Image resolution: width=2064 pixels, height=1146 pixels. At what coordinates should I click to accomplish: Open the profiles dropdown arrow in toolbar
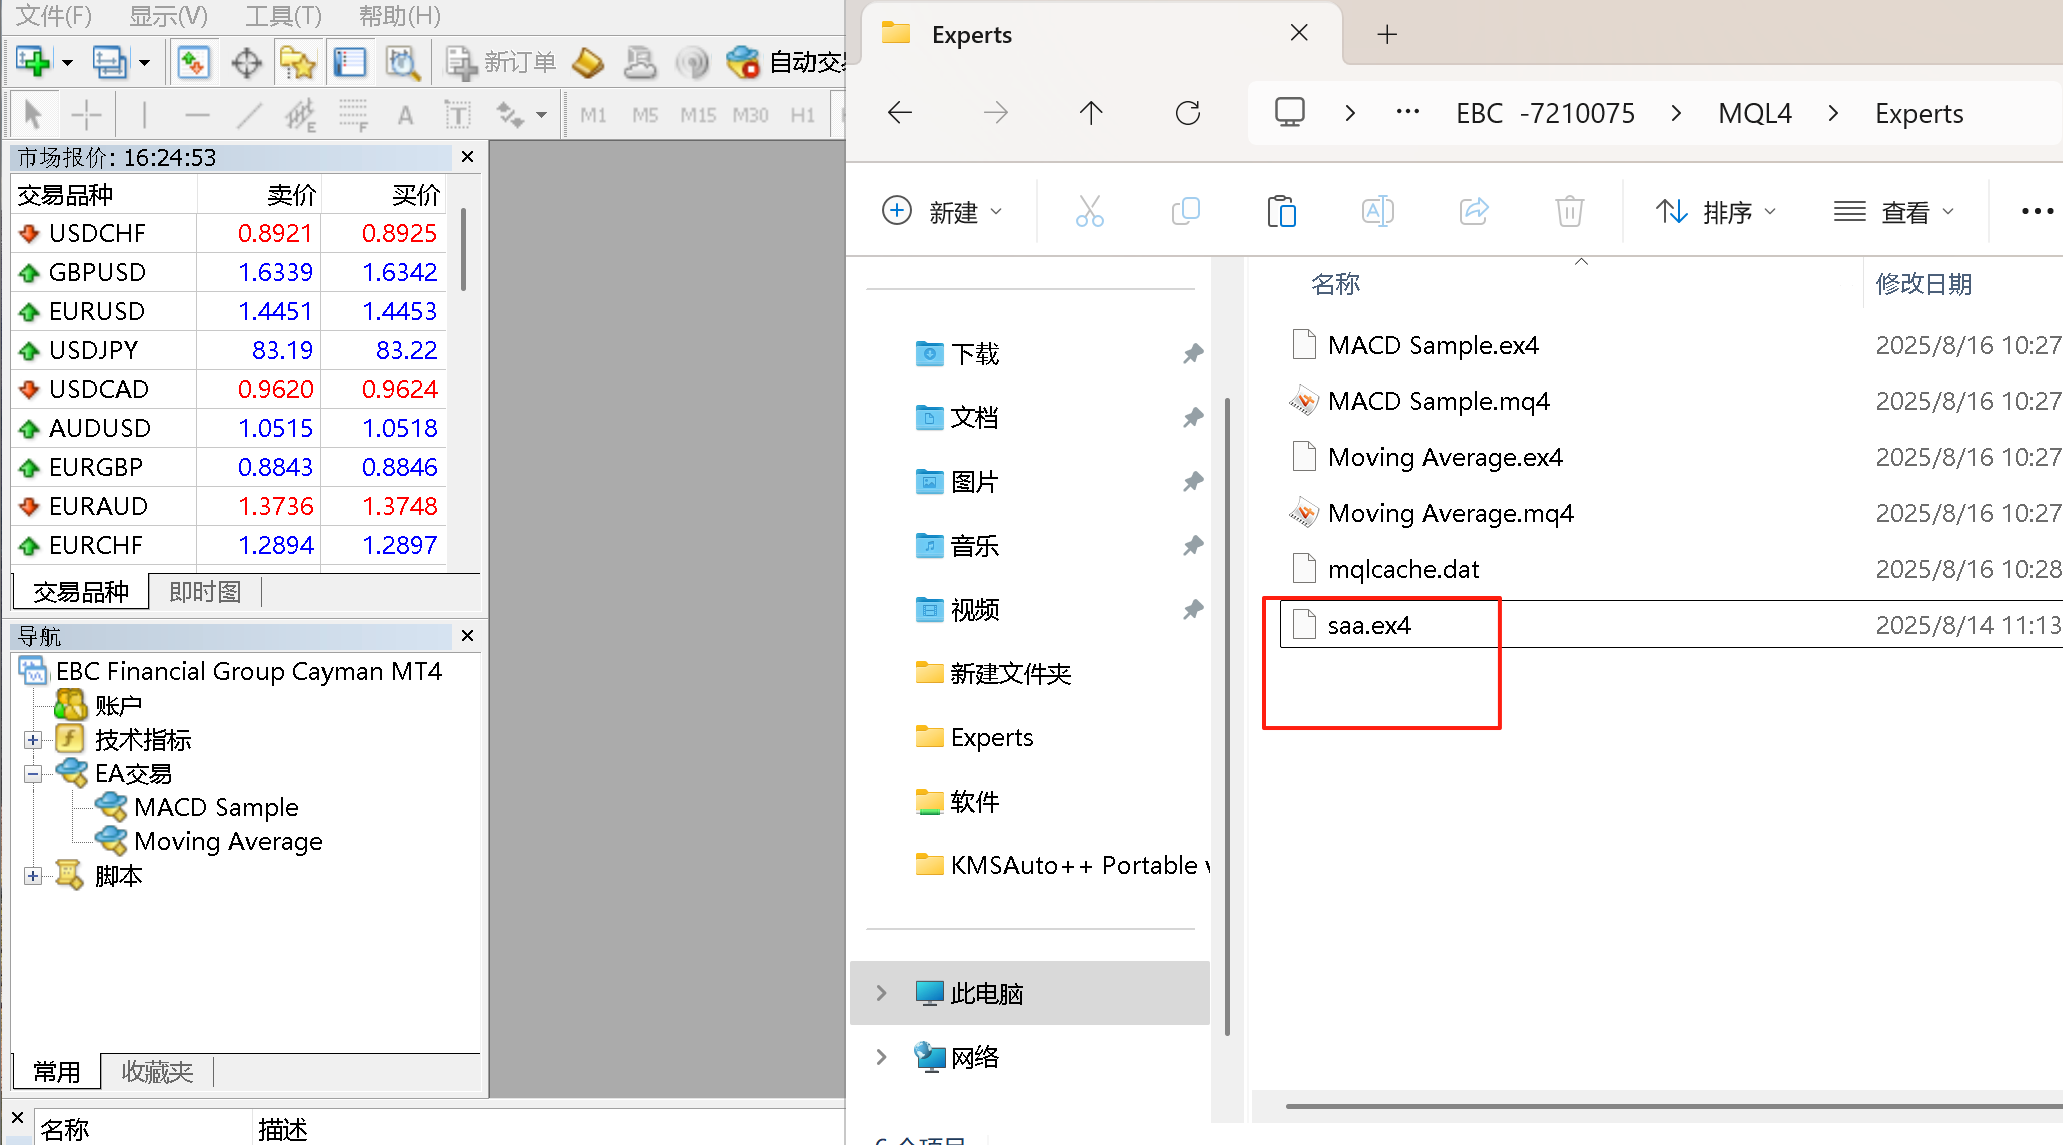(x=145, y=62)
